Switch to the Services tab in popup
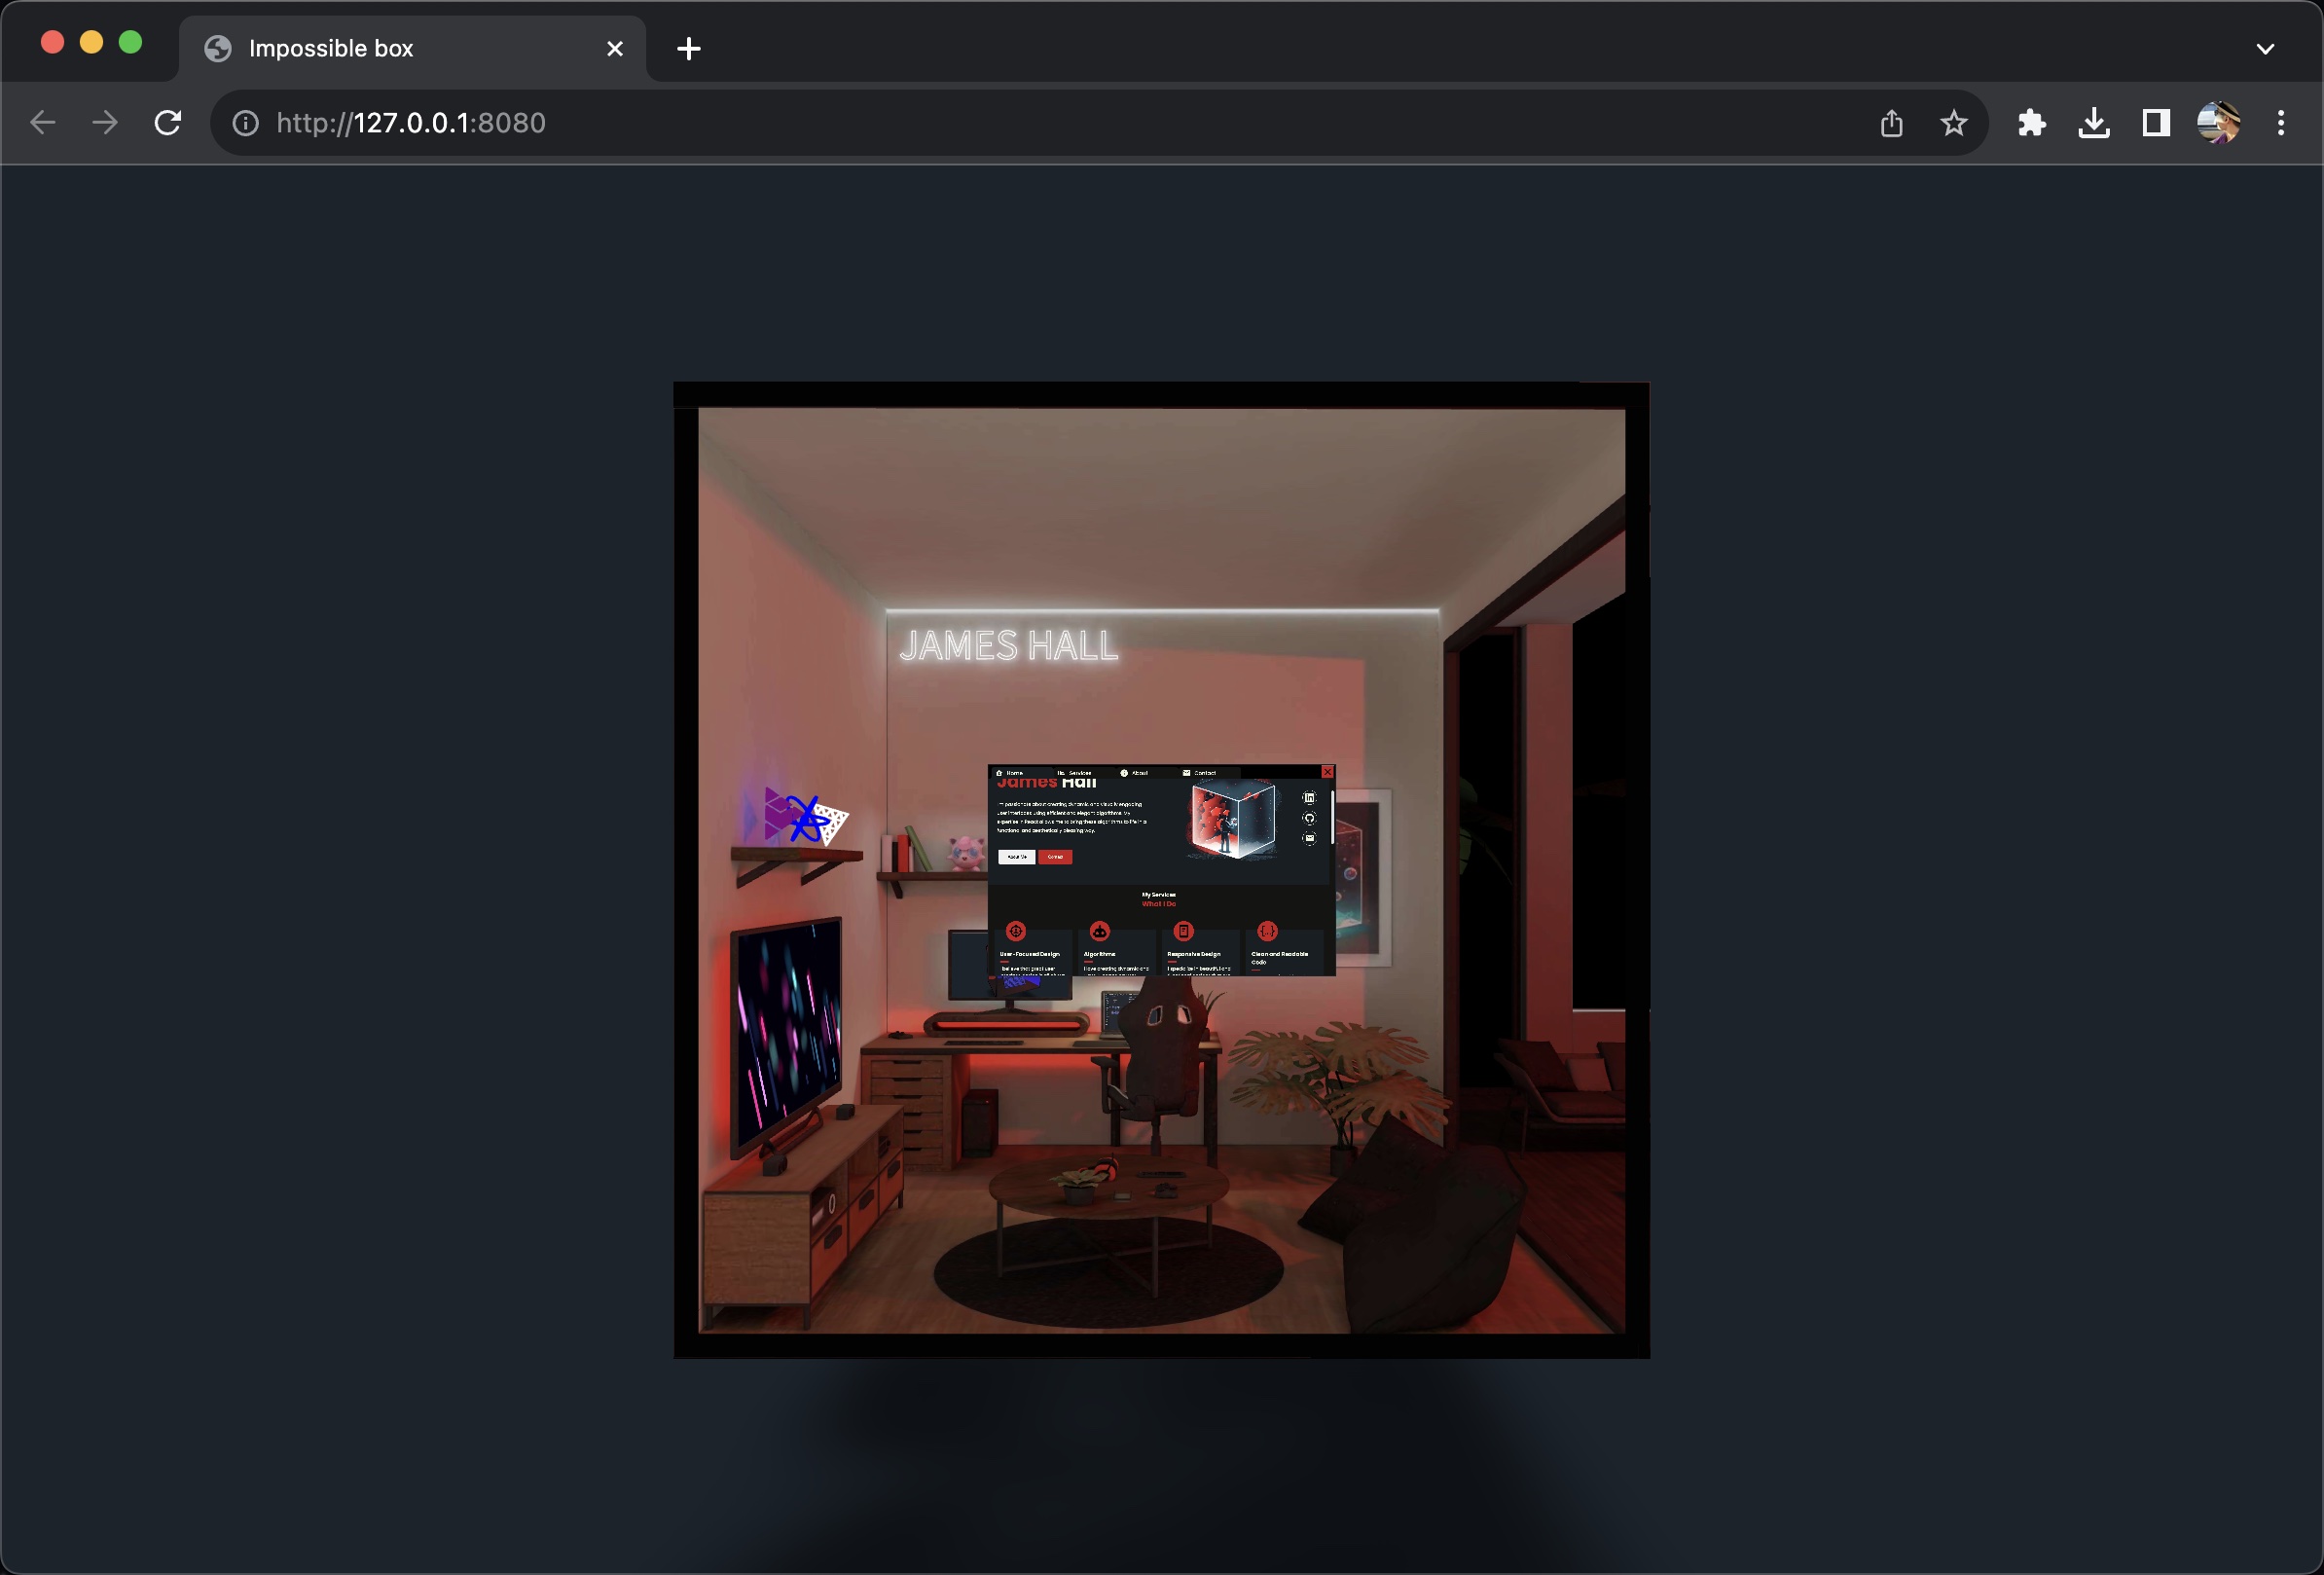 (x=1076, y=773)
